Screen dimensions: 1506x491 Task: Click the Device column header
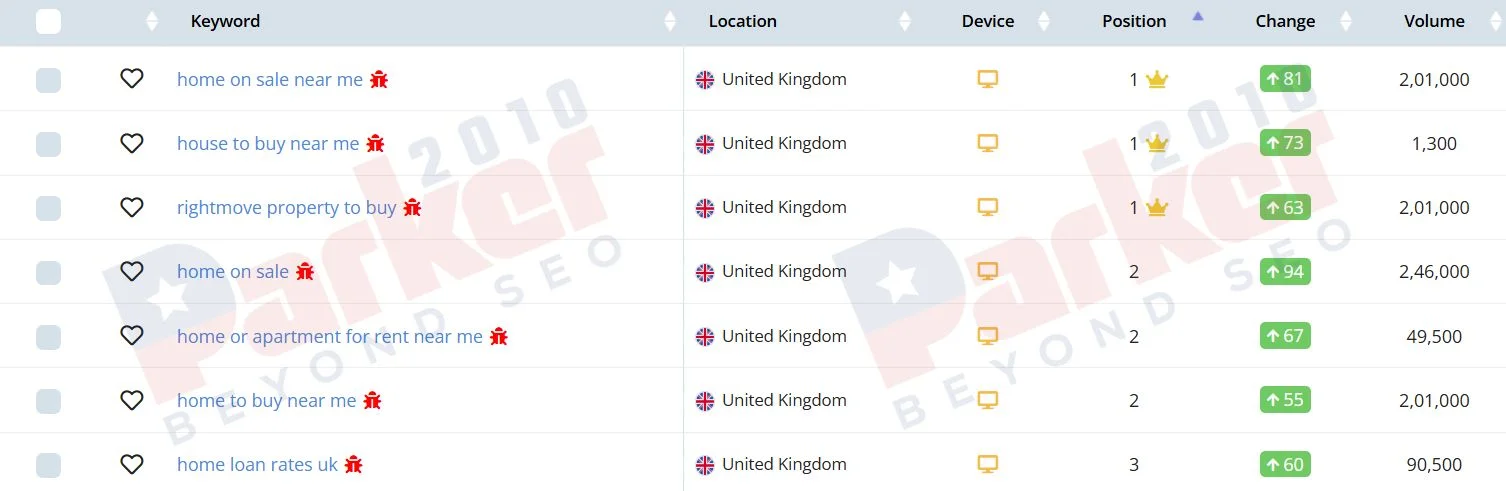tap(988, 21)
